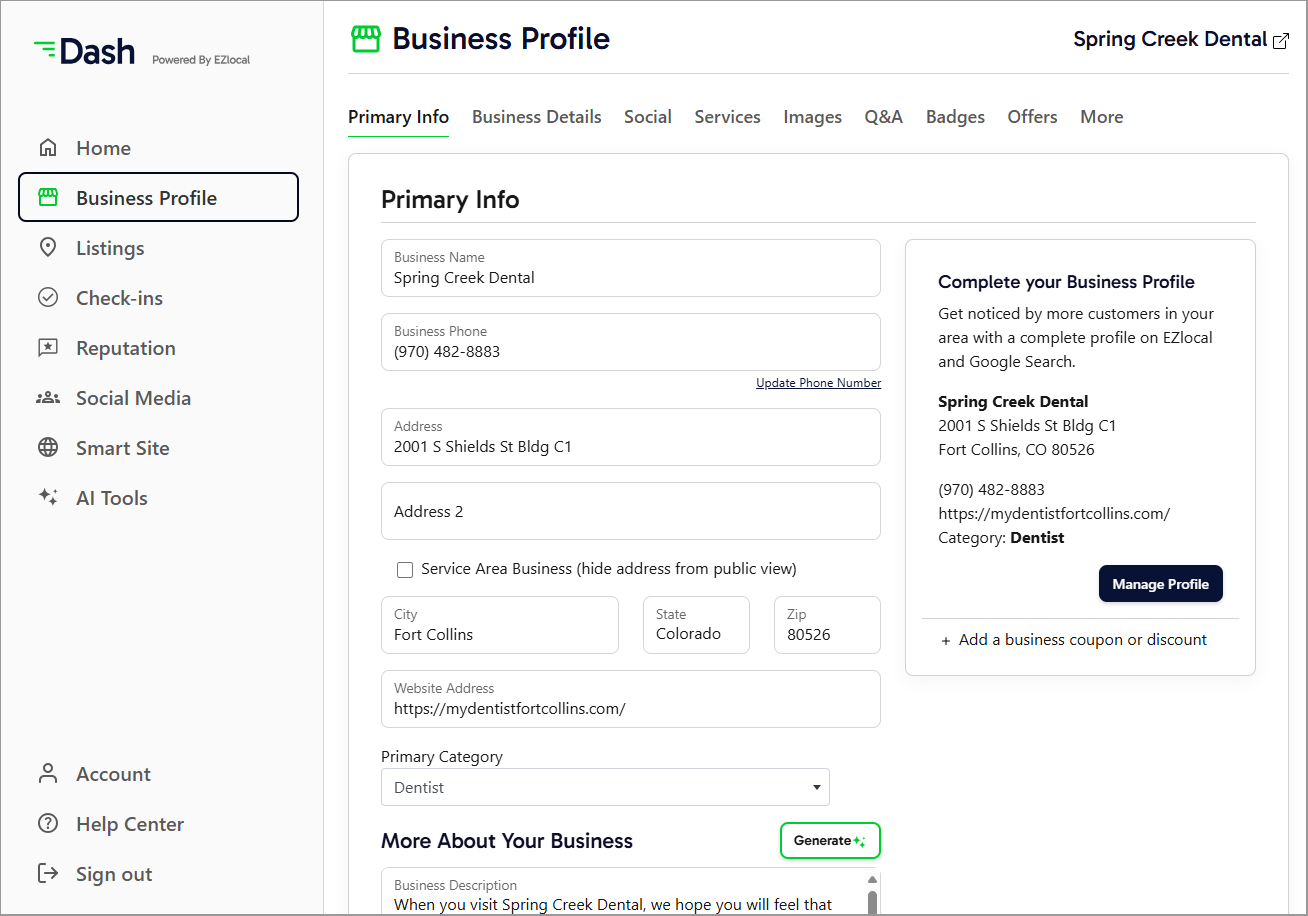Switch to the Social tab
1308x916 pixels.
coord(647,117)
